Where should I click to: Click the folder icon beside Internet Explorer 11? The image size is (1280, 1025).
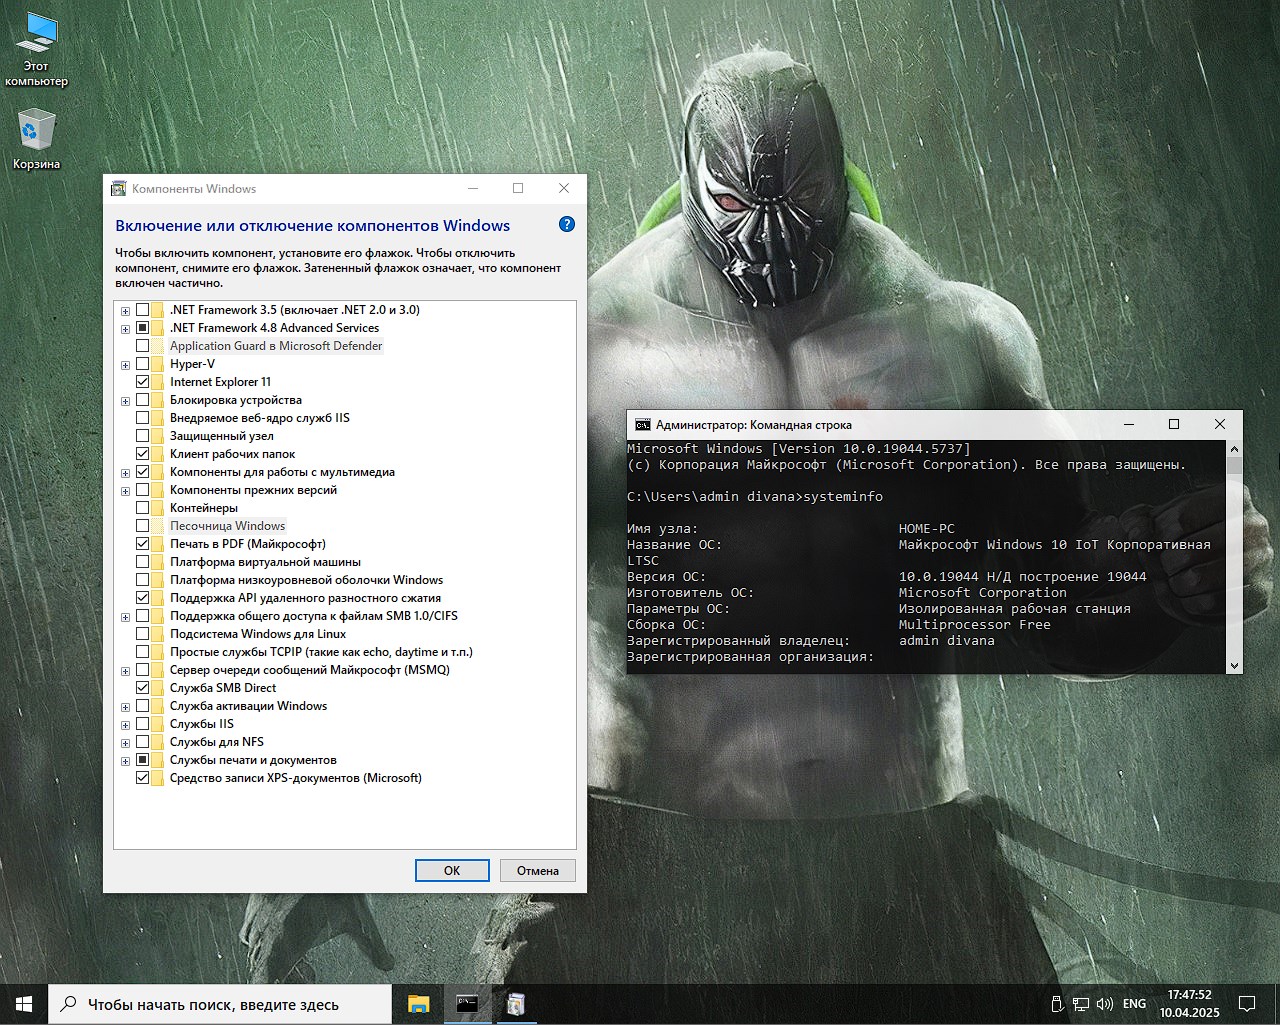(x=158, y=382)
